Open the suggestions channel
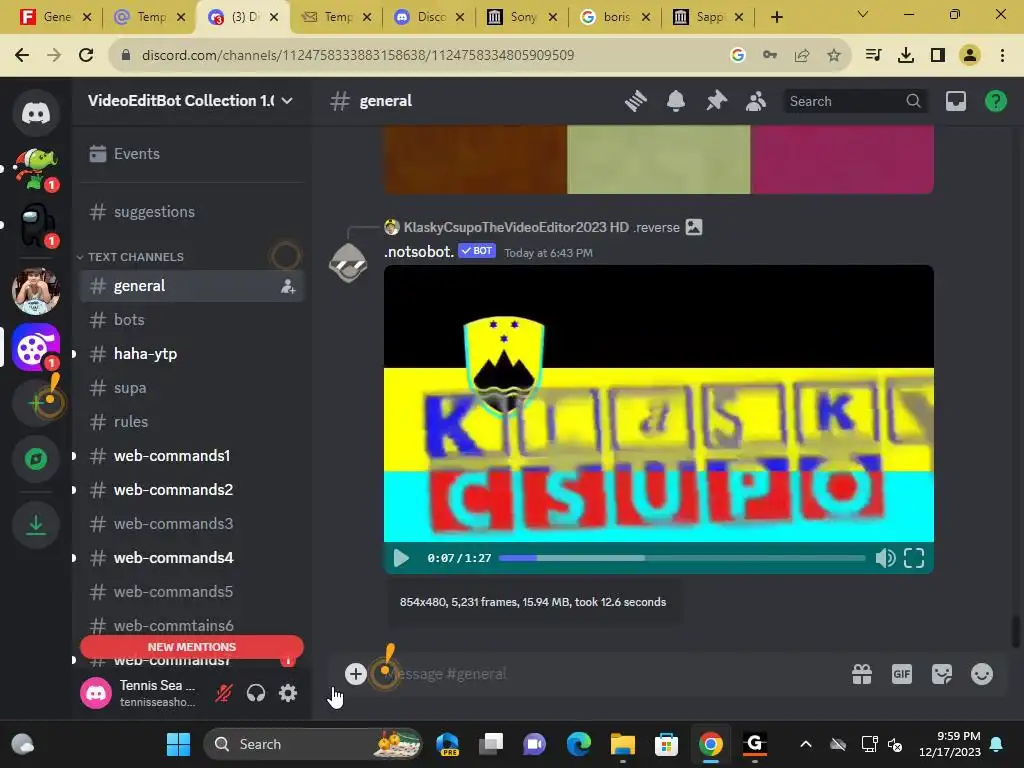This screenshot has height=768, width=1024. (192, 212)
